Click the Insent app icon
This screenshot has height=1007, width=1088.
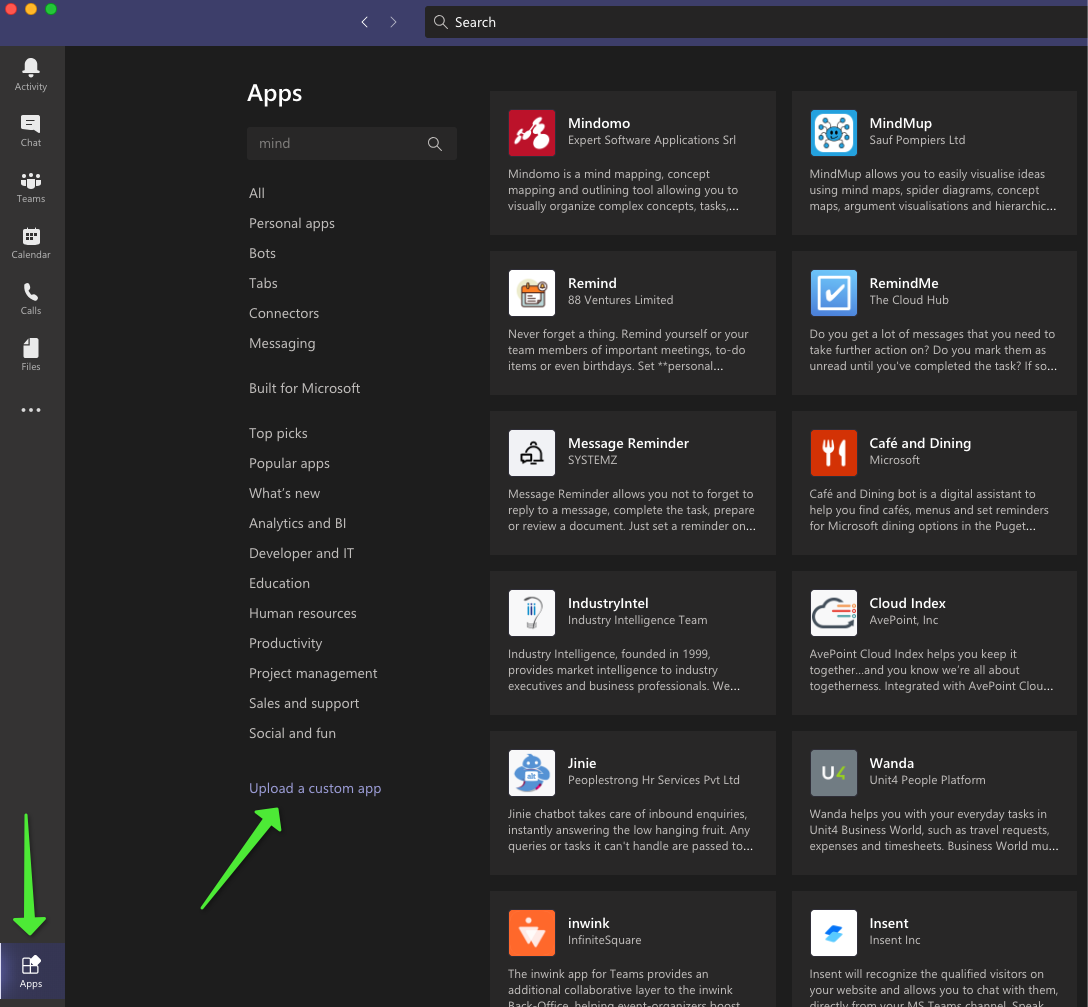pos(833,933)
